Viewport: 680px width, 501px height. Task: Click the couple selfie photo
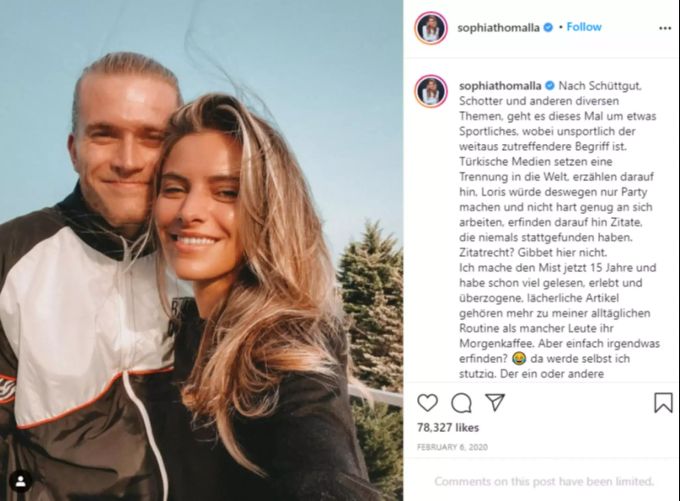tap(201, 251)
